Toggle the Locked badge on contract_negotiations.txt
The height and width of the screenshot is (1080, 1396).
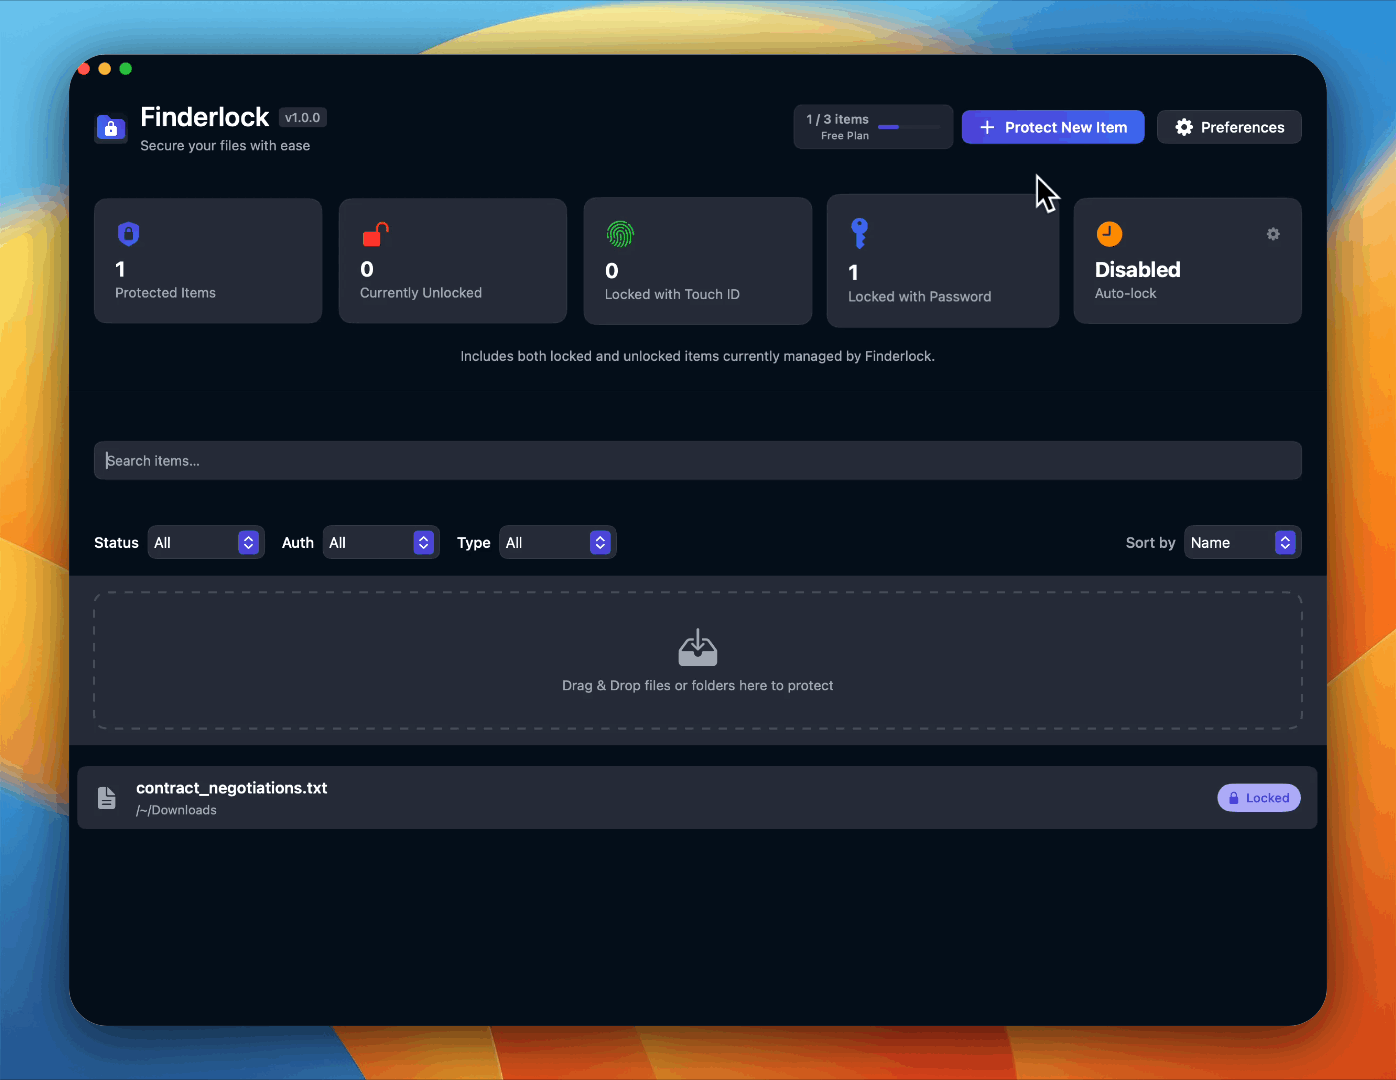[x=1258, y=798]
